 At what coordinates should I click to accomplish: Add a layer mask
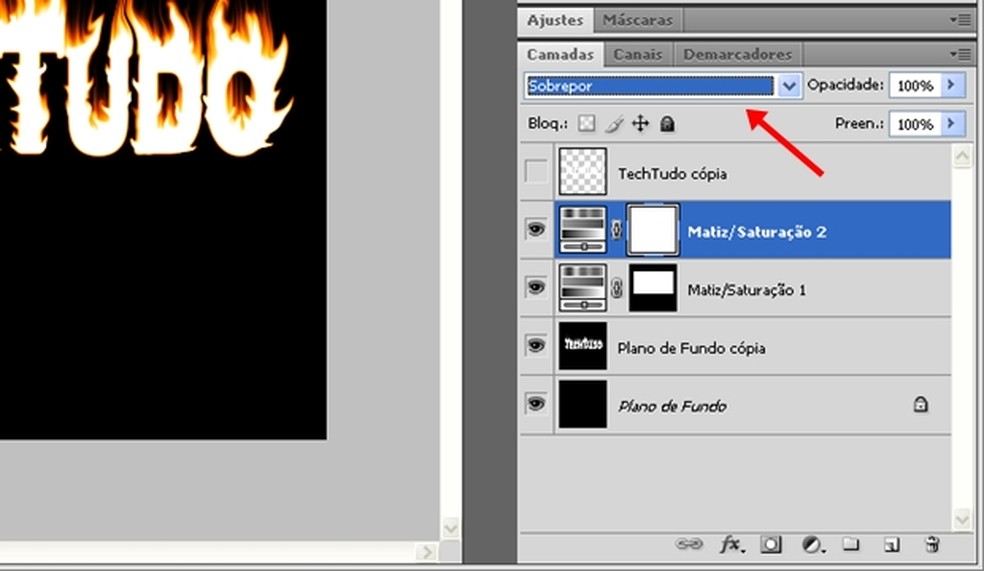(x=771, y=544)
